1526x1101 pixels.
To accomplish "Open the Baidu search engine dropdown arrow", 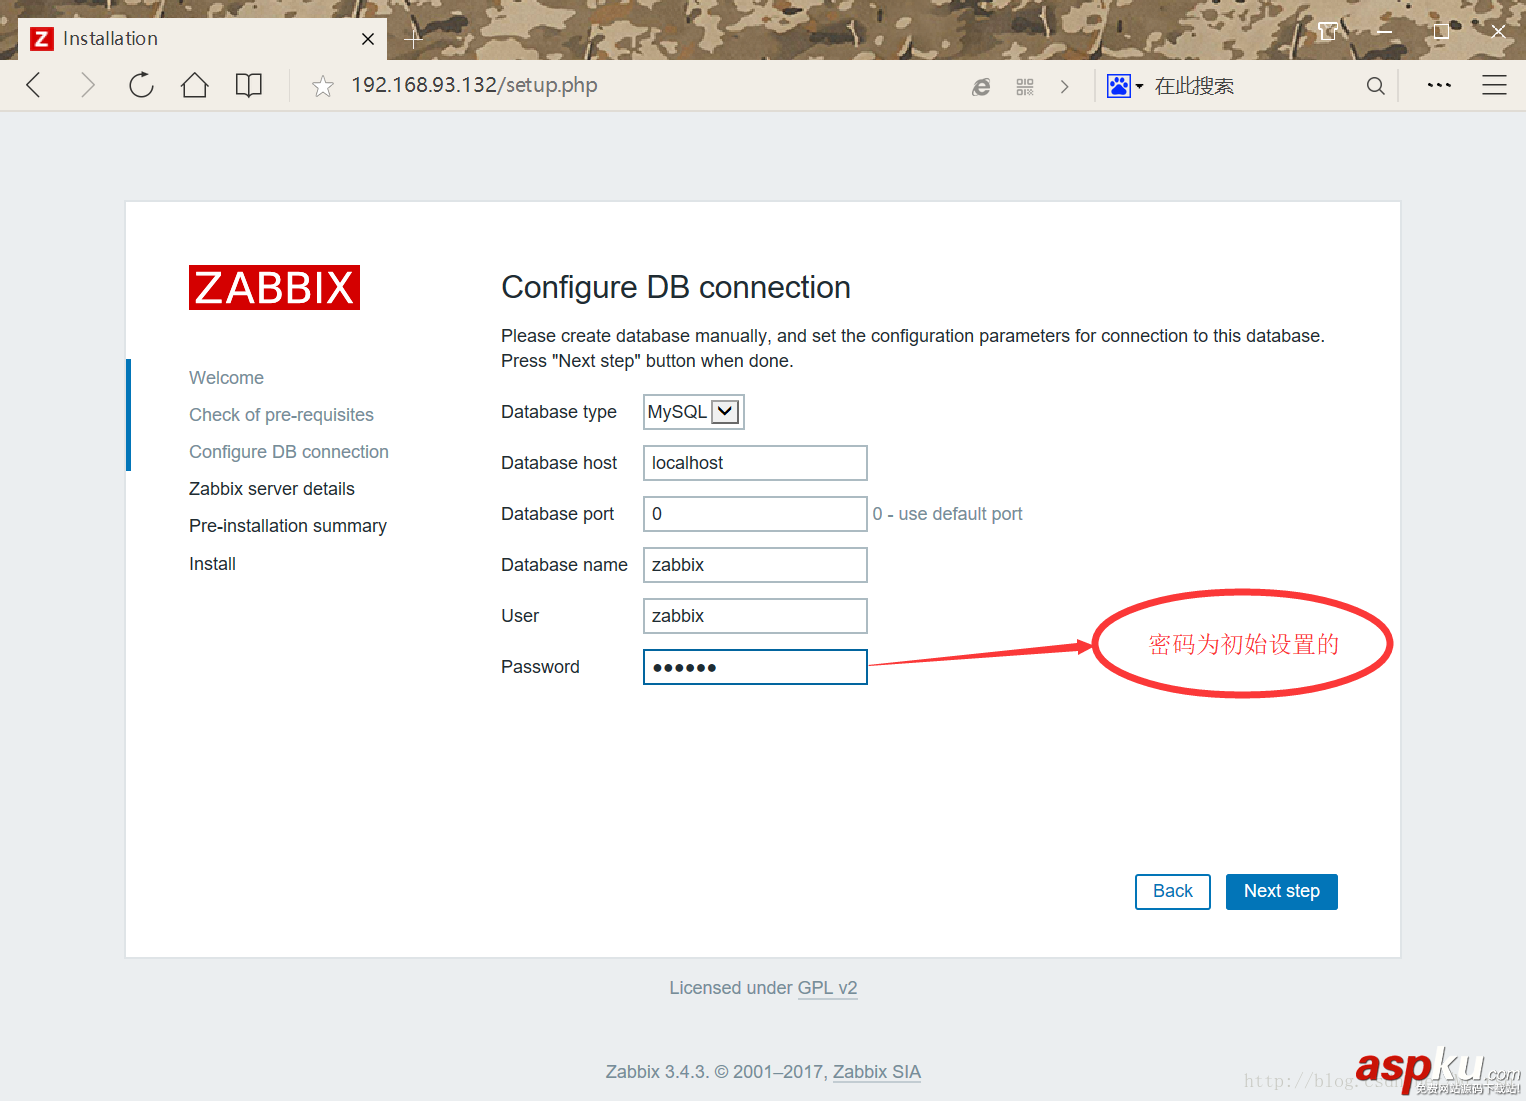I will tap(1140, 86).
